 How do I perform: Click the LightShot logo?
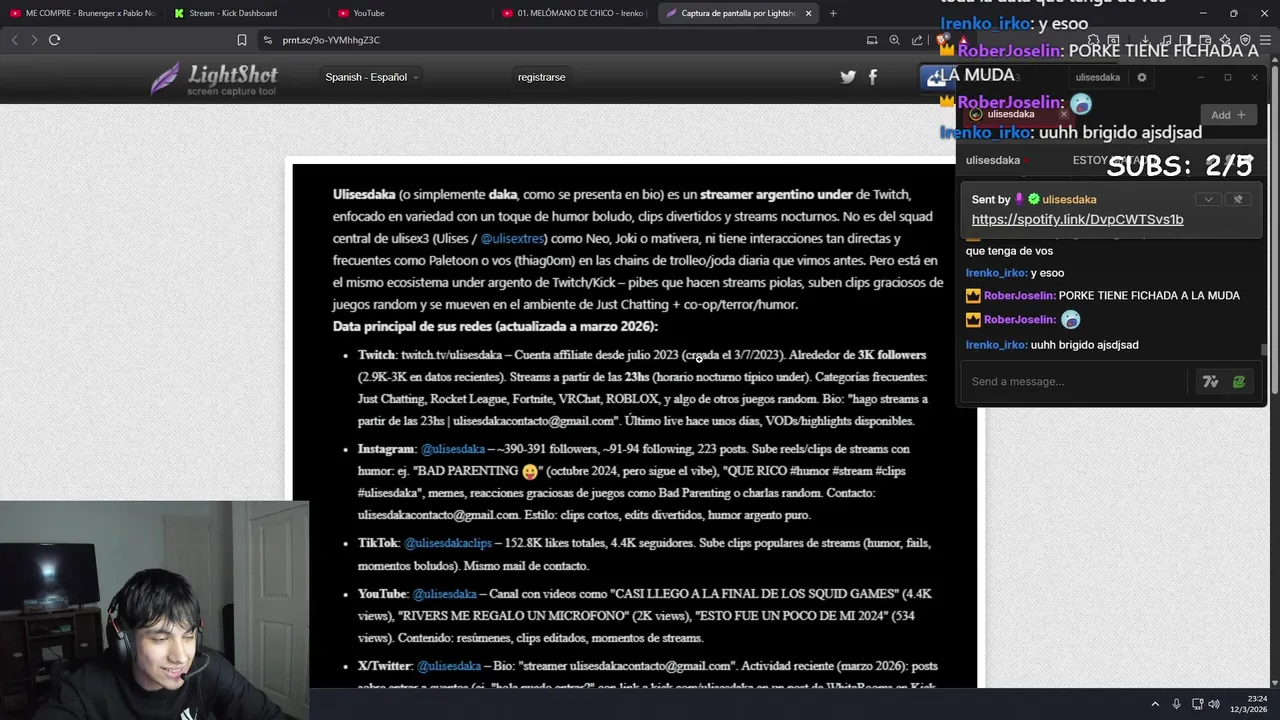point(214,78)
